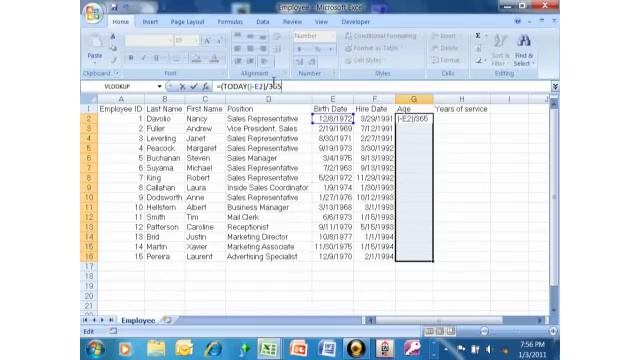The height and width of the screenshot is (360, 640).
Task: Increase font size with Grow Font
Action: (207, 40)
